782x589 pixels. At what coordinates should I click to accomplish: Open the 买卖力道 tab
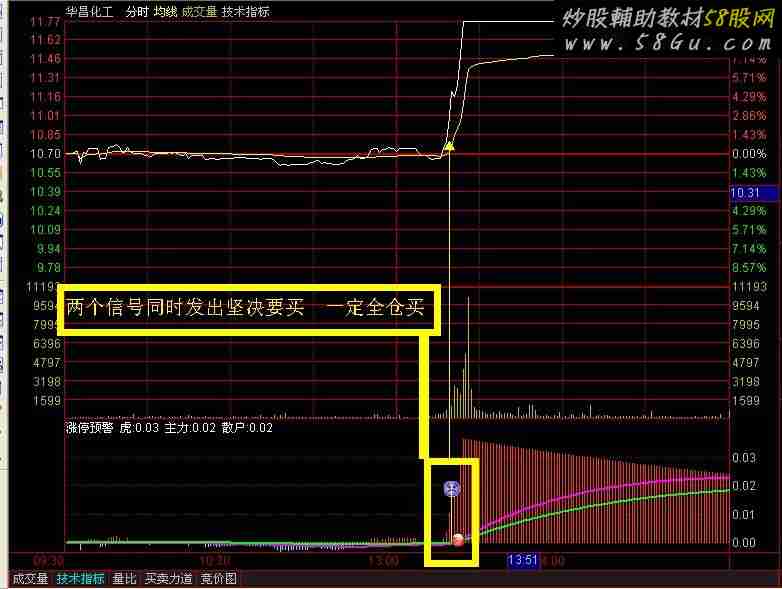[x=169, y=579]
